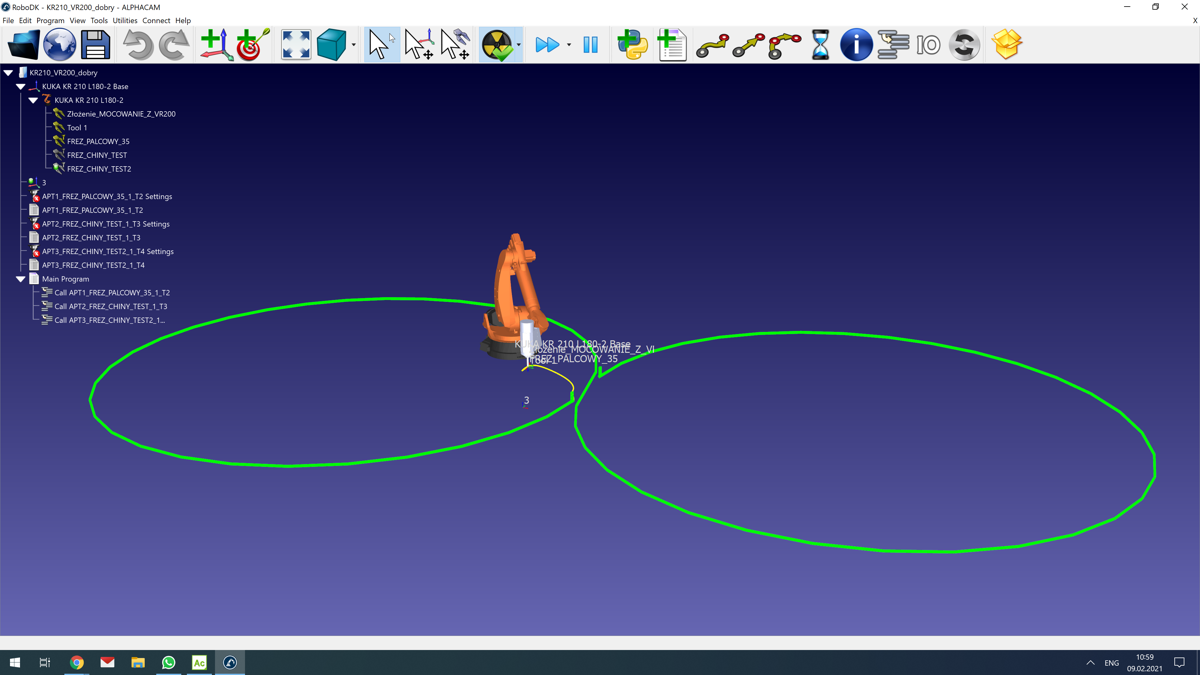This screenshot has height=675, width=1200.
Task: Click the gray circular arrows toolbar icon
Action: [x=965, y=45]
